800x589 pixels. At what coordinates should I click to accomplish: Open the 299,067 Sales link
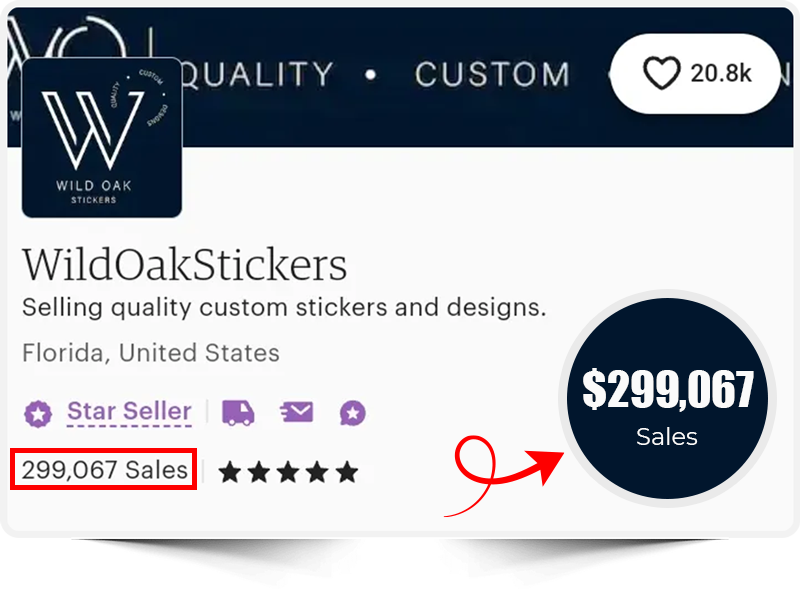tap(104, 470)
